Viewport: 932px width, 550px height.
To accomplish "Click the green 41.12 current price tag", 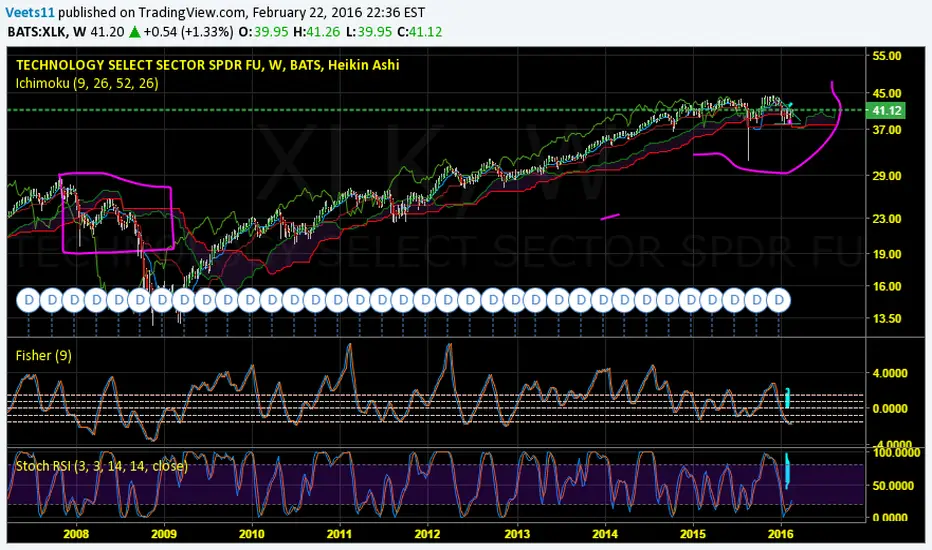I will tap(886, 111).
